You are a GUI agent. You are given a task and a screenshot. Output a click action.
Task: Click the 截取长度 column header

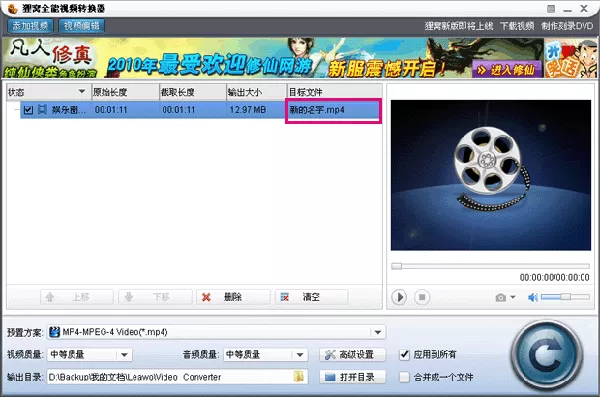pos(192,92)
